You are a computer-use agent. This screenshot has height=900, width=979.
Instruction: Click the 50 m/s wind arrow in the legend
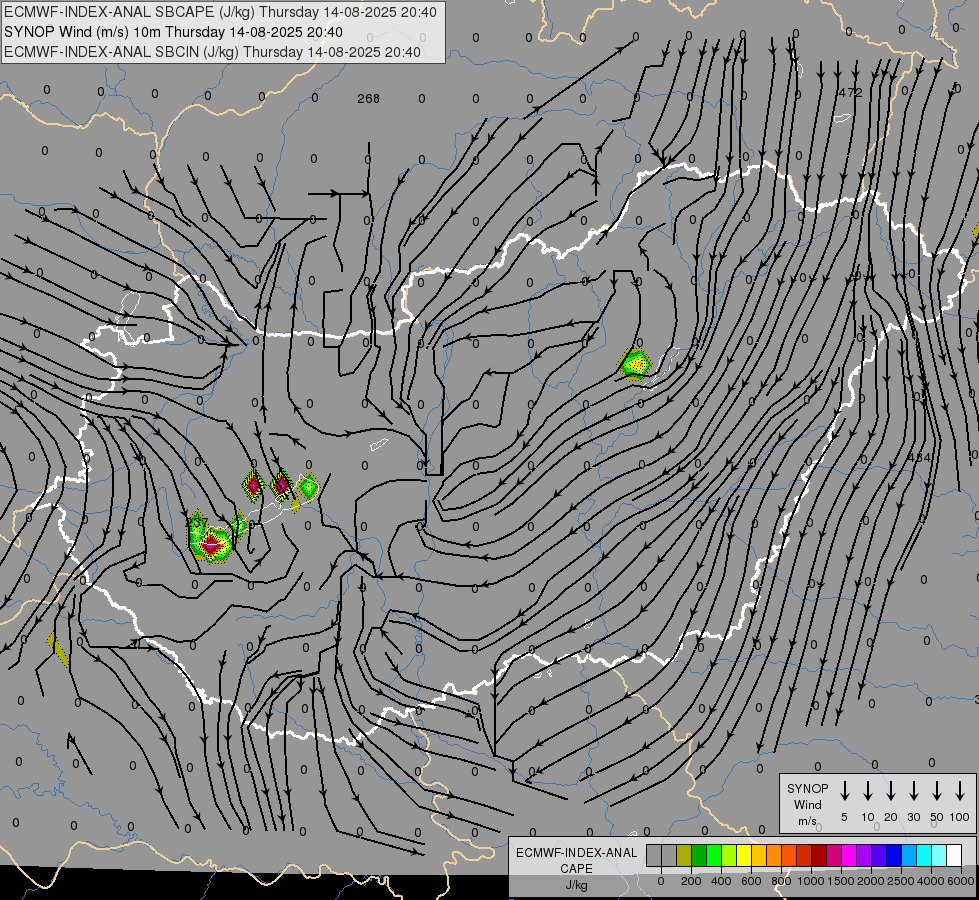pyautogui.click(x=937, y=791)
